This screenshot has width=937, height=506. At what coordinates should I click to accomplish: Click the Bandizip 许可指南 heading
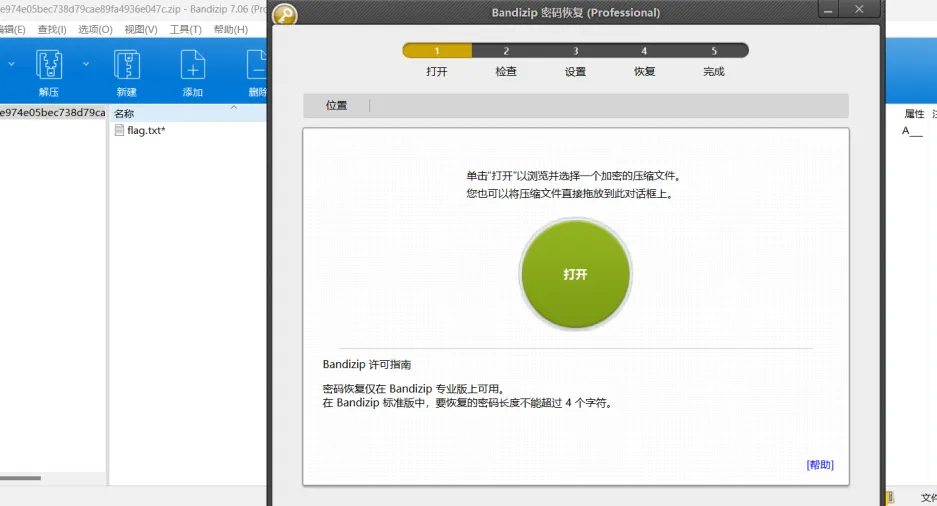pos(366,364)
